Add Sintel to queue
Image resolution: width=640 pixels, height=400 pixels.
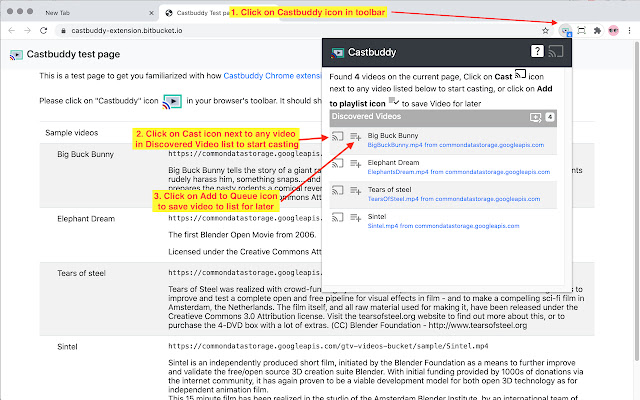click(356, 218)
